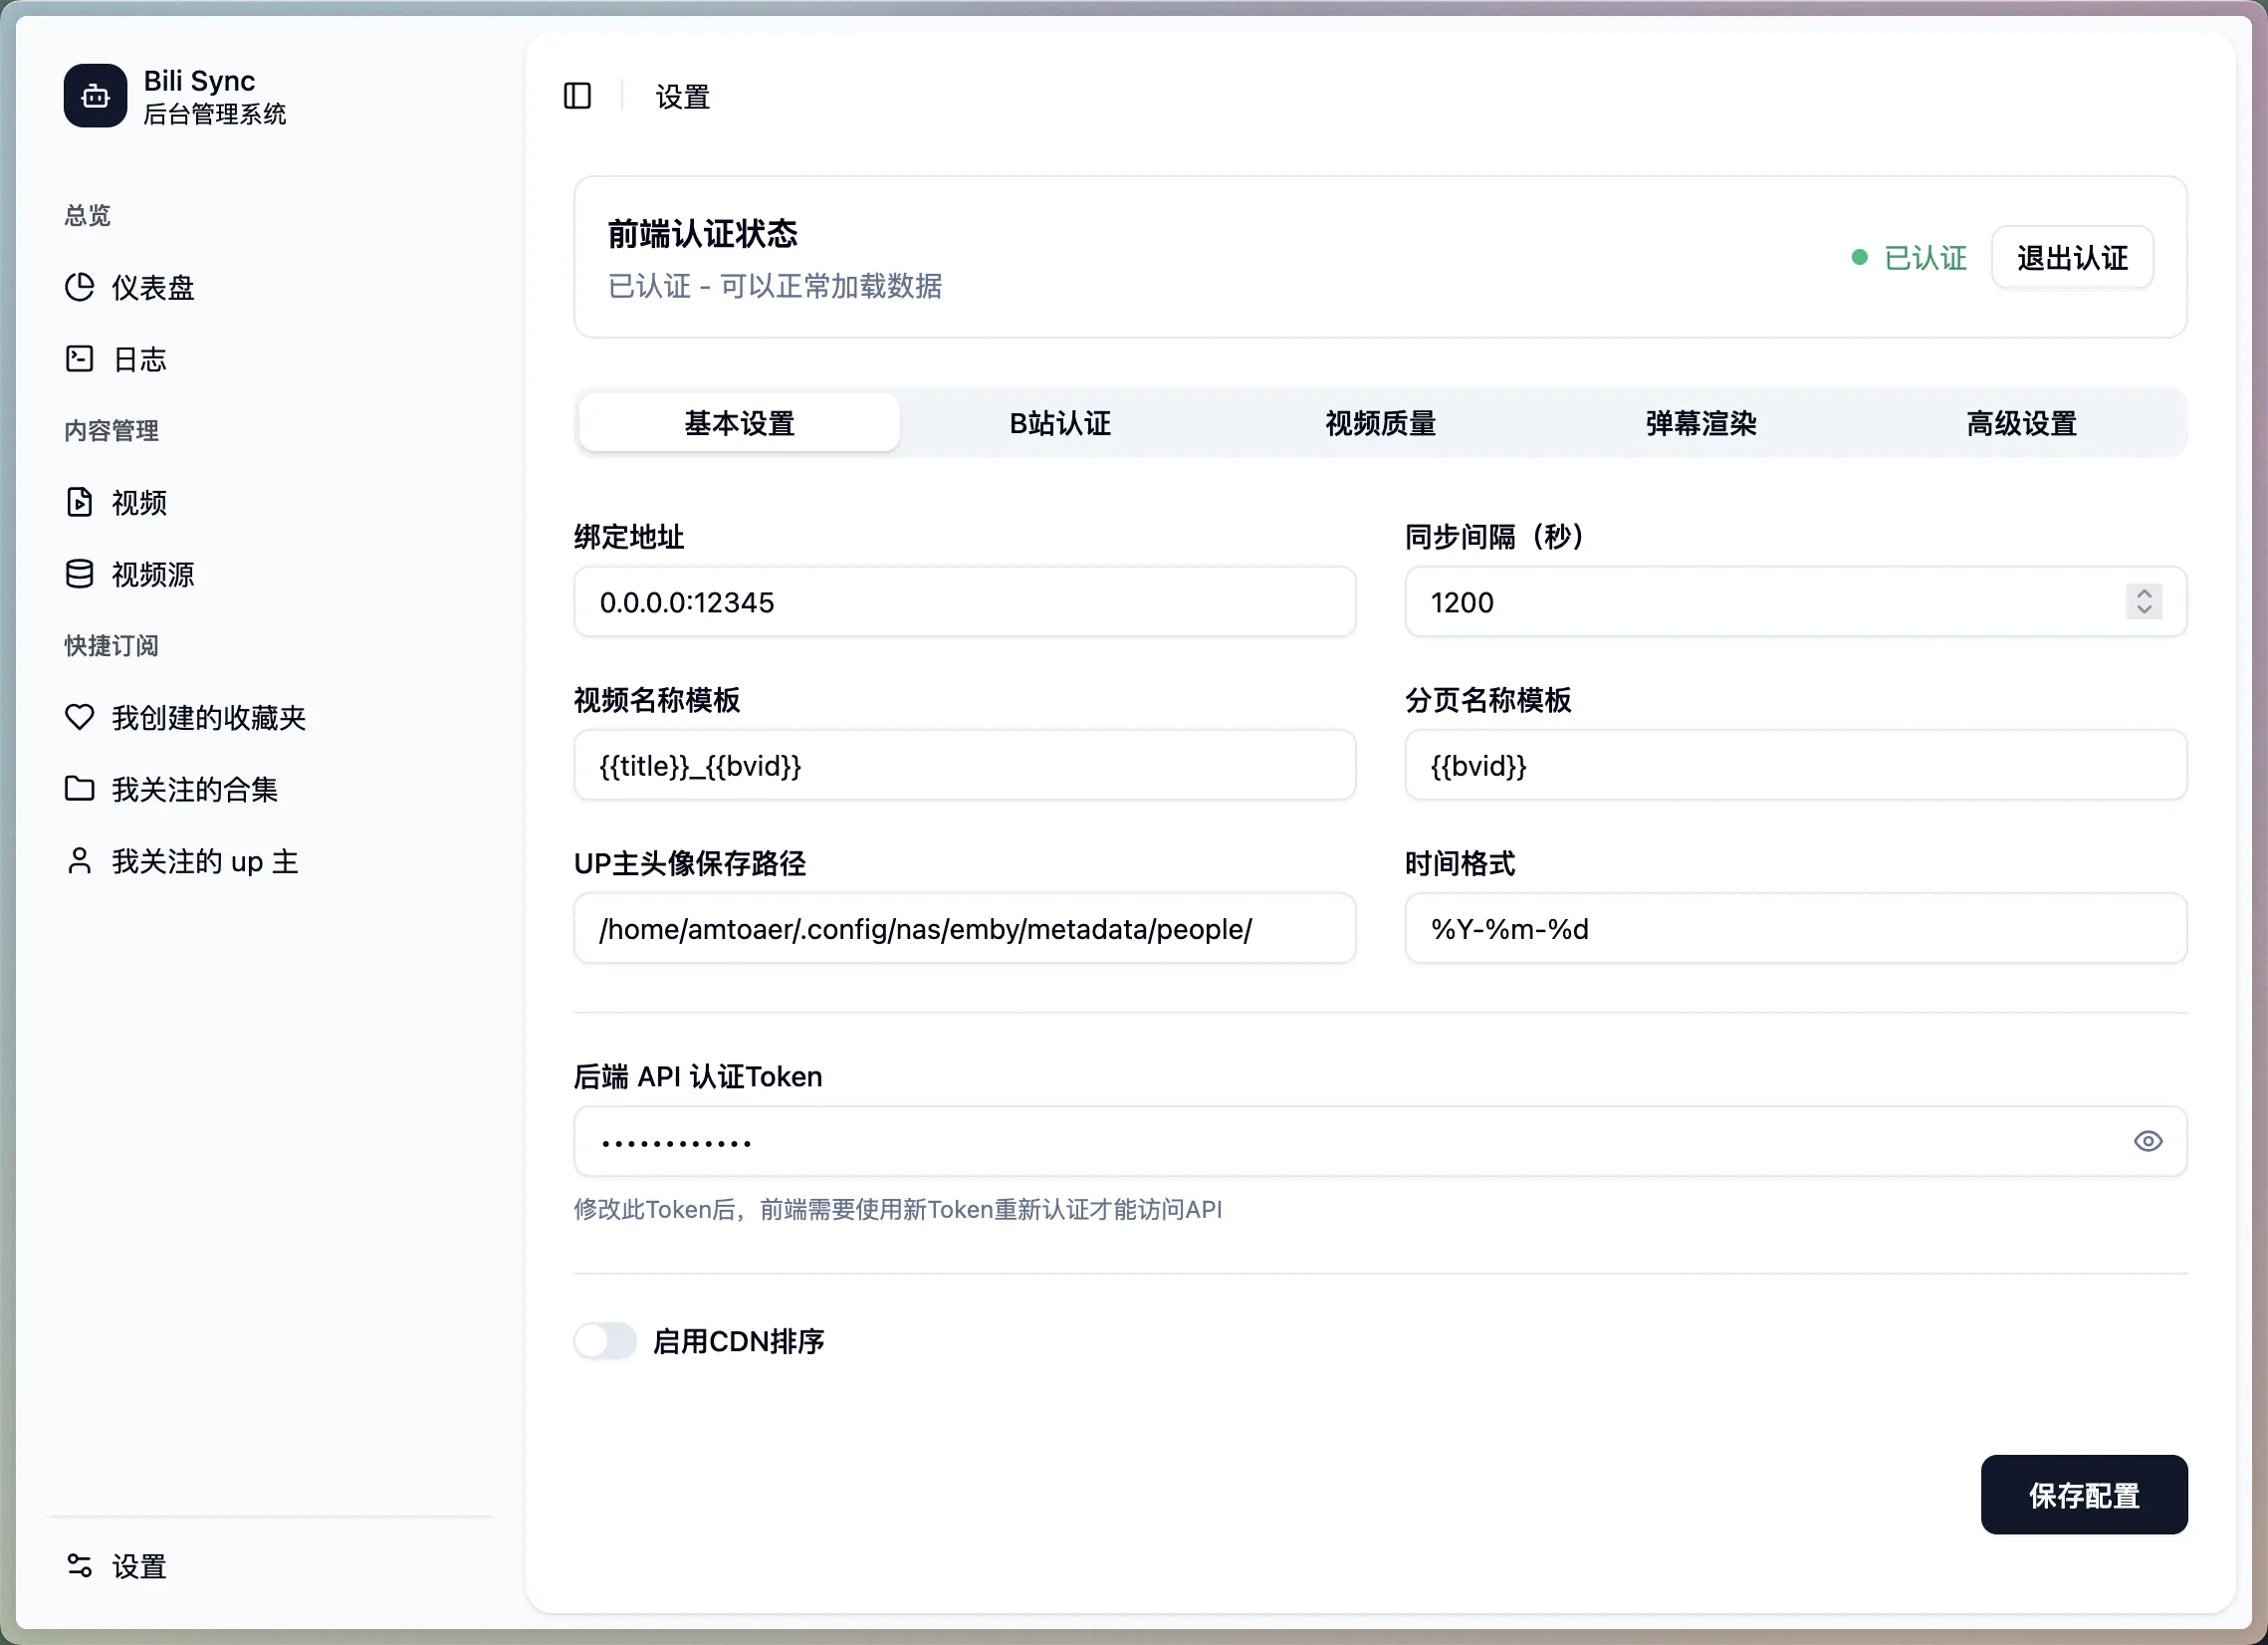Viewport: 2268px width, 1645px height.
Task: Enable the 启用CDN排序 toggle
Action: point(605,1340)
